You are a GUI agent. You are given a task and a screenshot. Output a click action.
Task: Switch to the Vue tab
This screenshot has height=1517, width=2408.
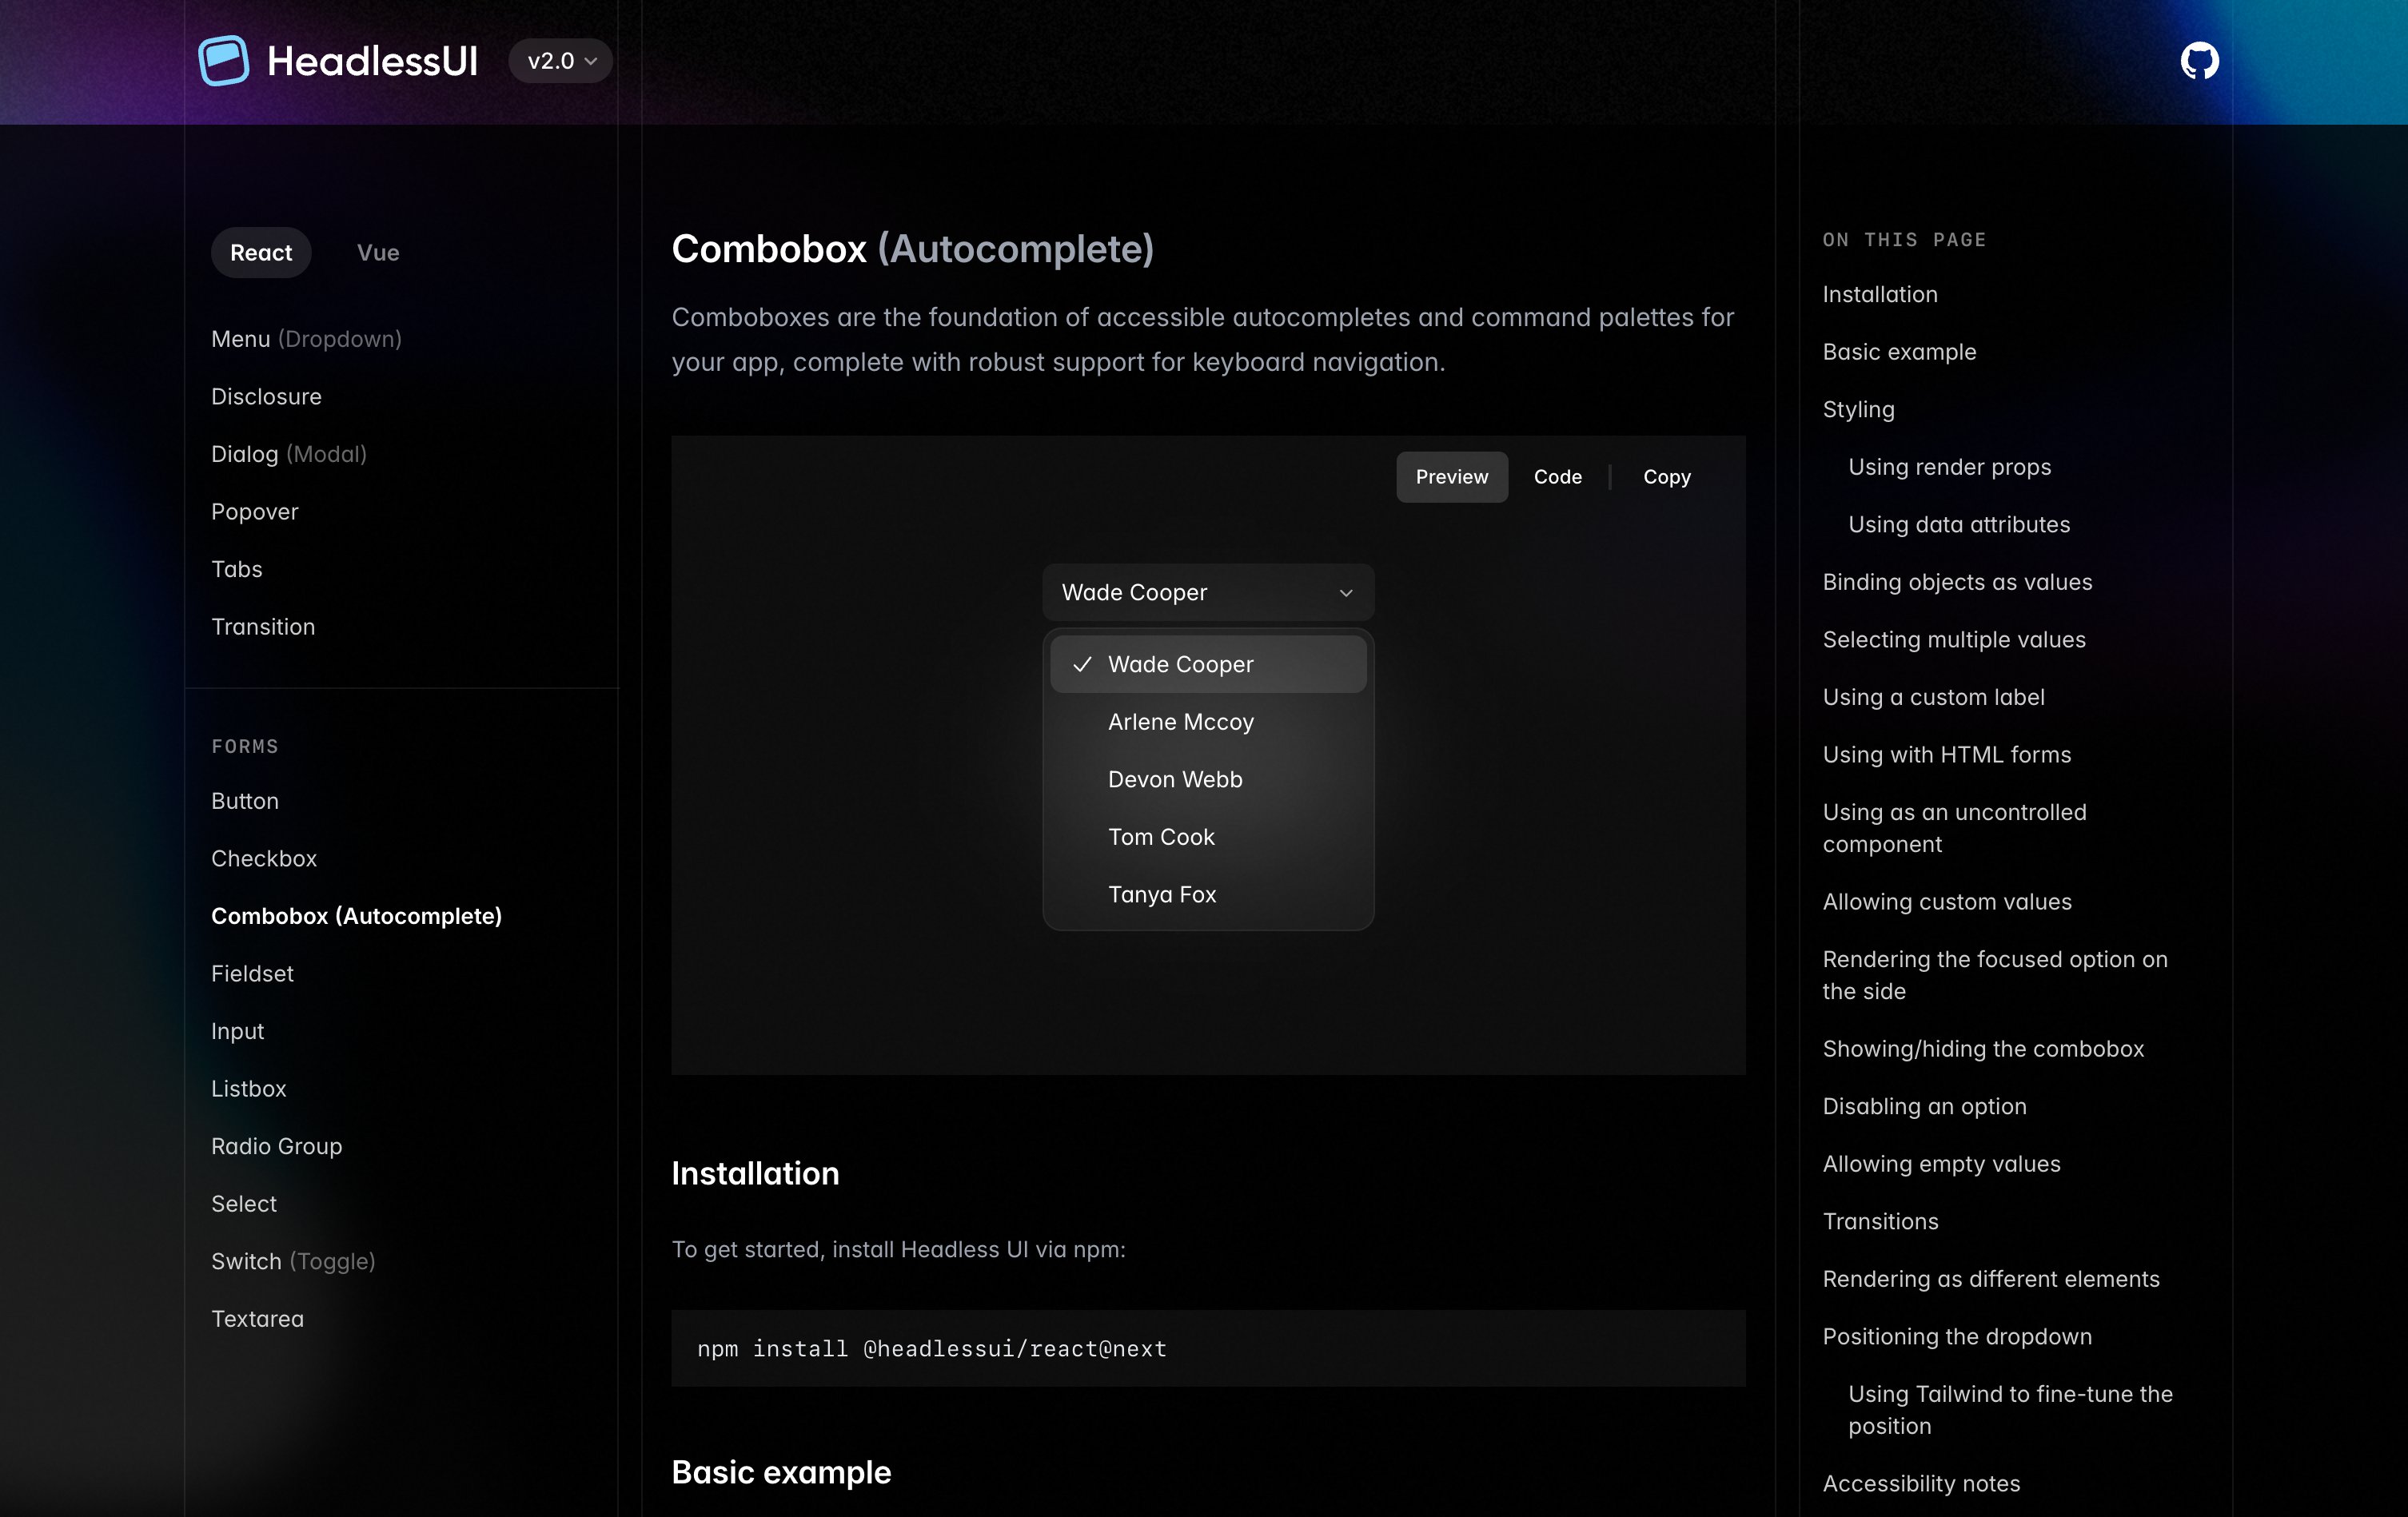point(378,253)
